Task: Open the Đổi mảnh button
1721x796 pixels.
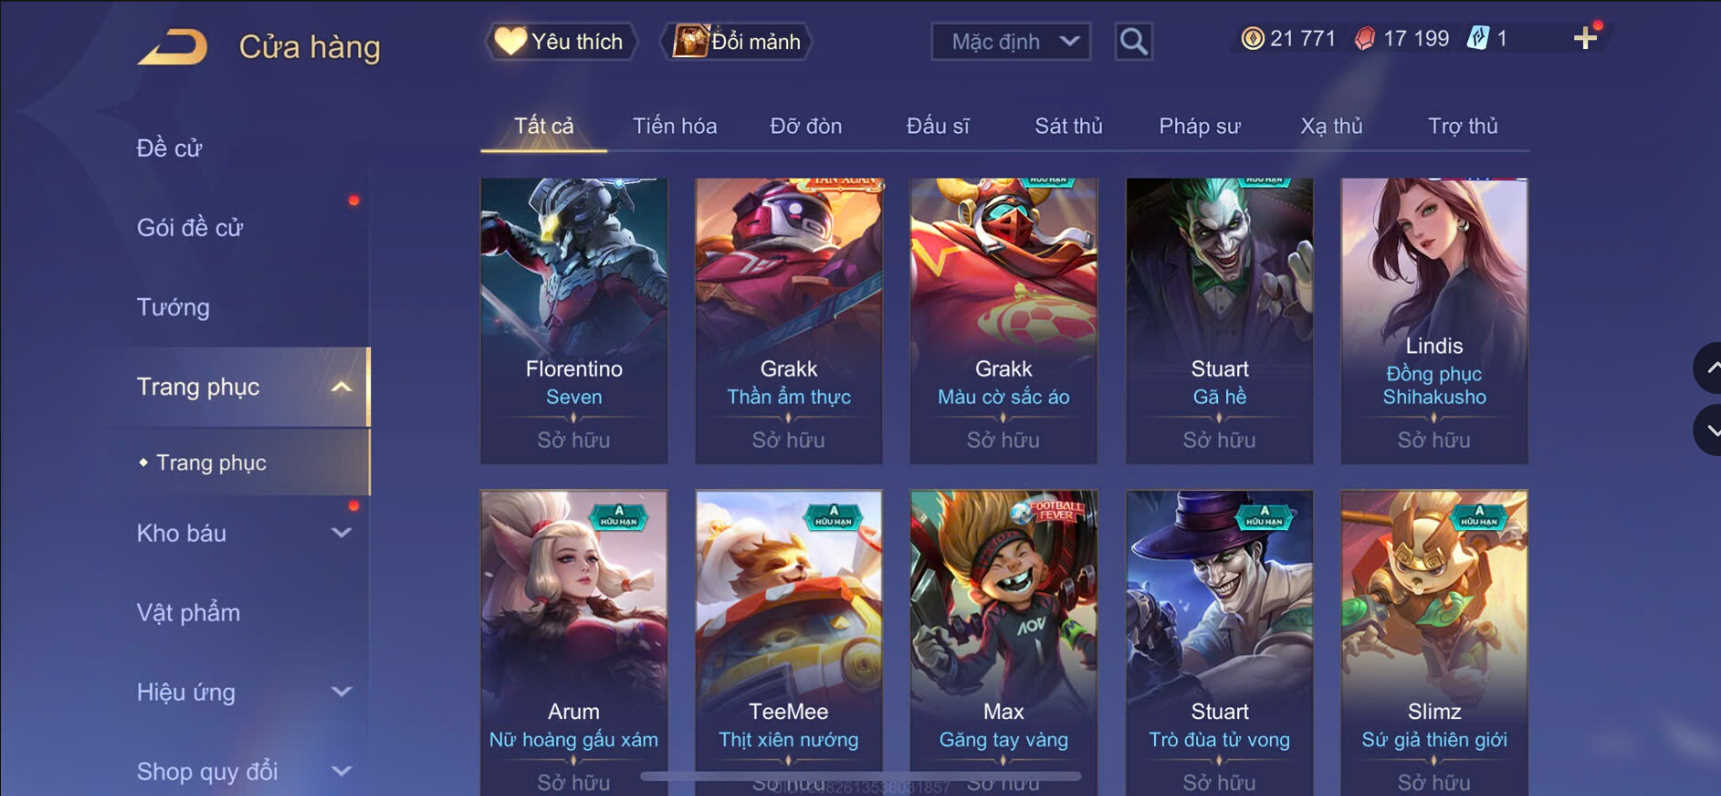Action: 737,42
